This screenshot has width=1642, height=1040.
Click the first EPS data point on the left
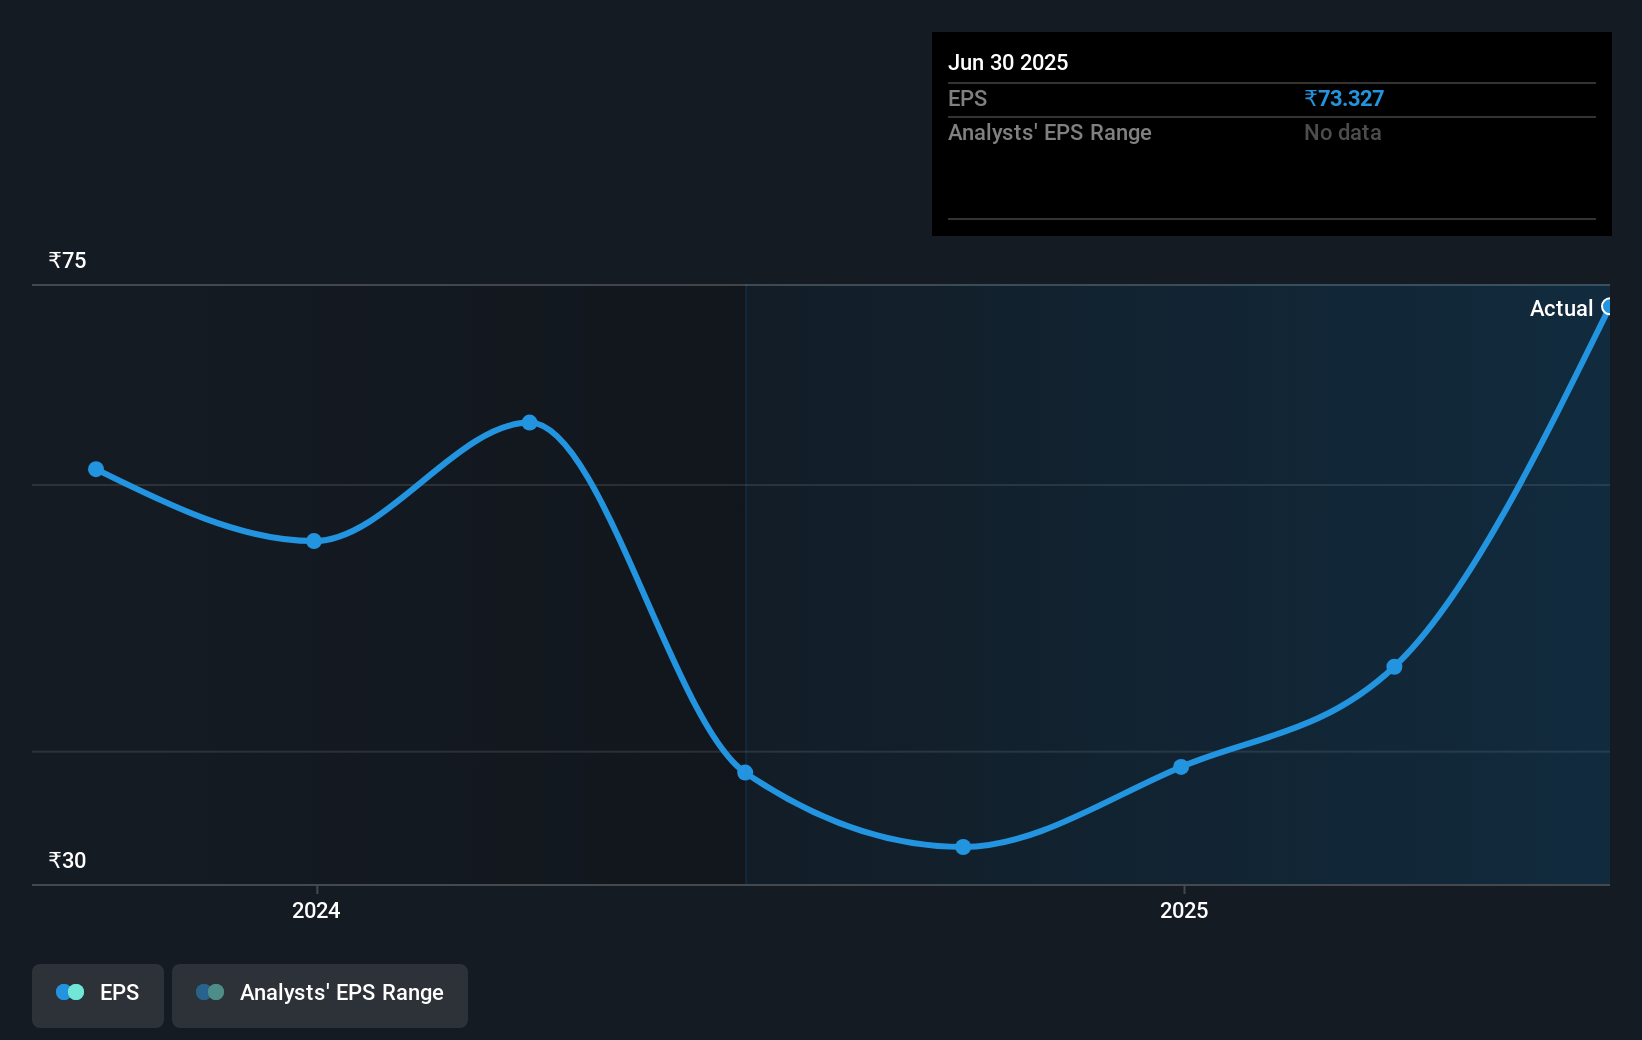pyautogui.click(x=95, y=468)
